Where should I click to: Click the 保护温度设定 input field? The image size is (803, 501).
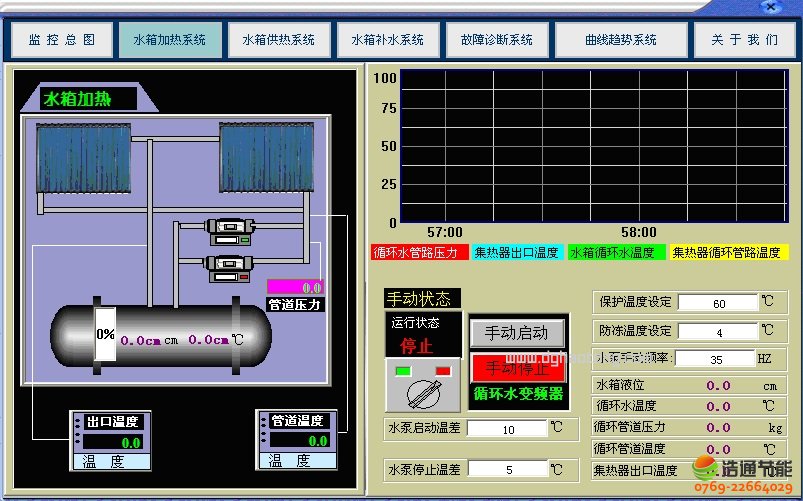point(718,303)
